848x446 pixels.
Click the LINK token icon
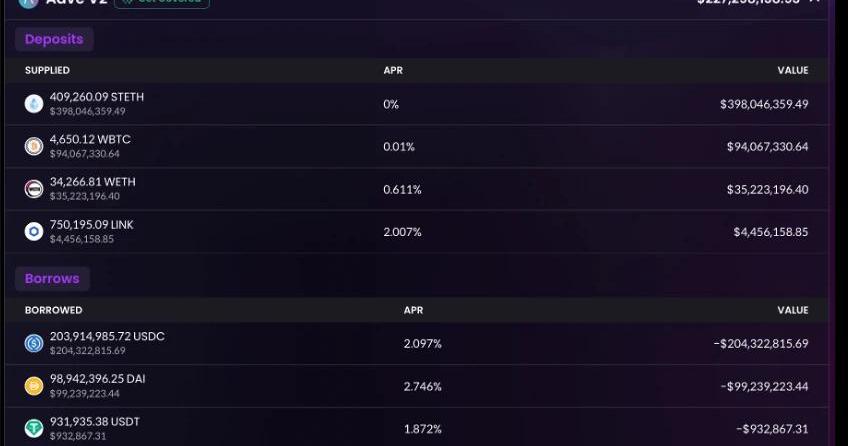point(34,232)
